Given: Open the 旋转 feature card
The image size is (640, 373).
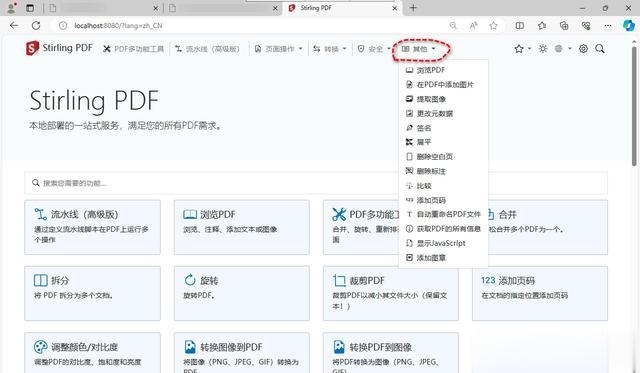Looking at the screenshot, I should click(x=242, y=293).
